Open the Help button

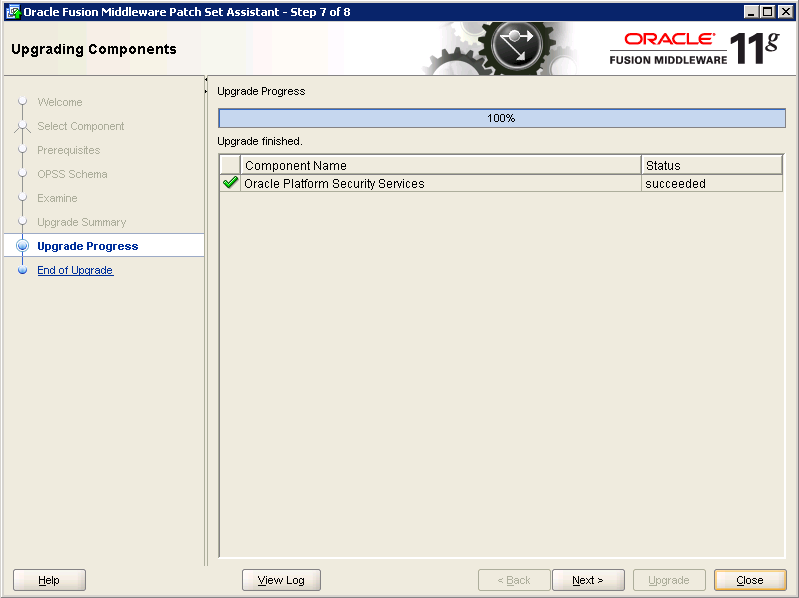click(49, 580)
